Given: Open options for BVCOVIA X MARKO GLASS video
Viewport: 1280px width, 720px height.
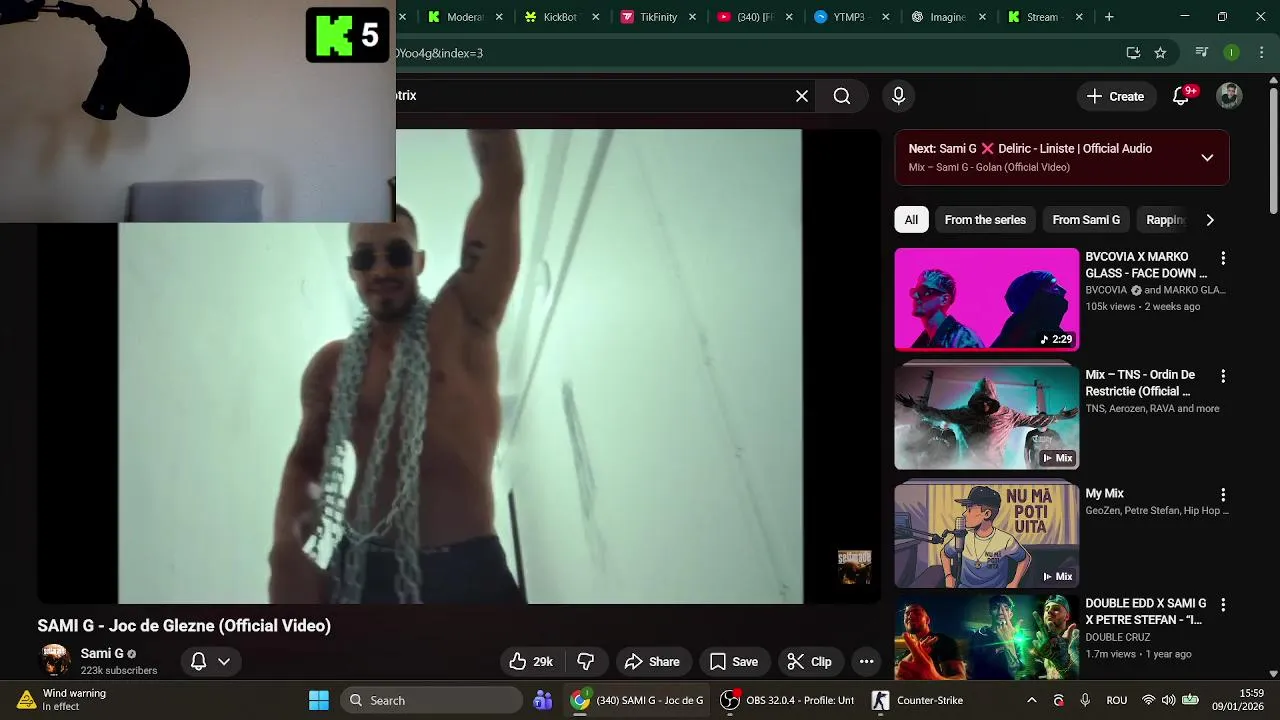Looking at the screenshot, I should (x=1222, y=258).
